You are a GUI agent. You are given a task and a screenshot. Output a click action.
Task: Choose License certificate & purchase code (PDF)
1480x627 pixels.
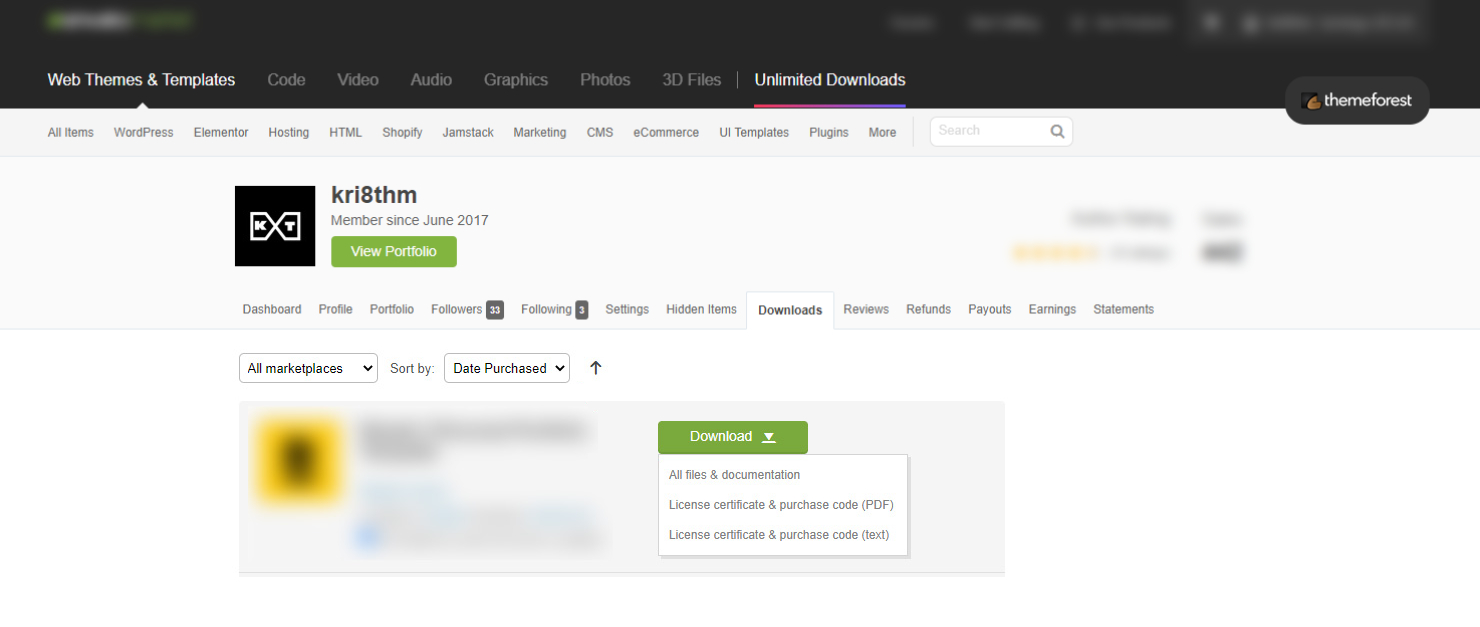pyautogui.click(x=781, y=505)
